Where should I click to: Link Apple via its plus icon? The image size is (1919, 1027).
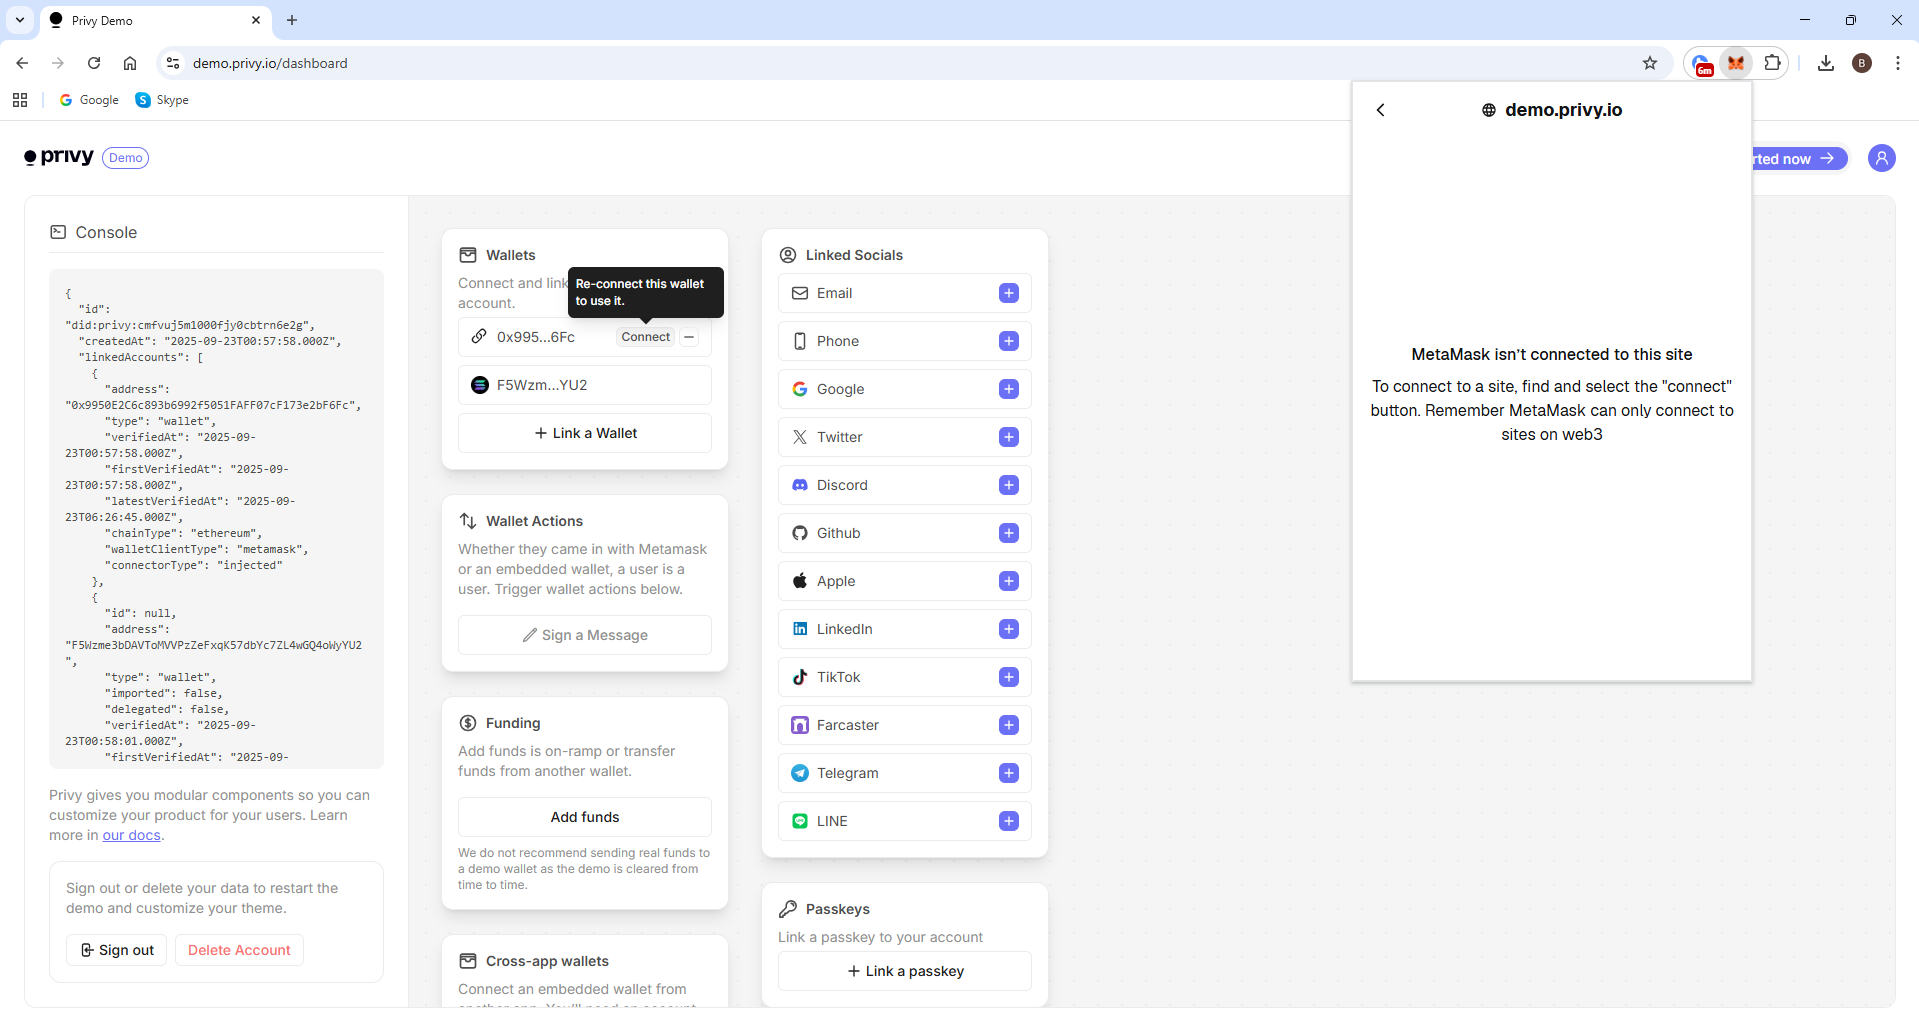click(x=1008, y=581)
